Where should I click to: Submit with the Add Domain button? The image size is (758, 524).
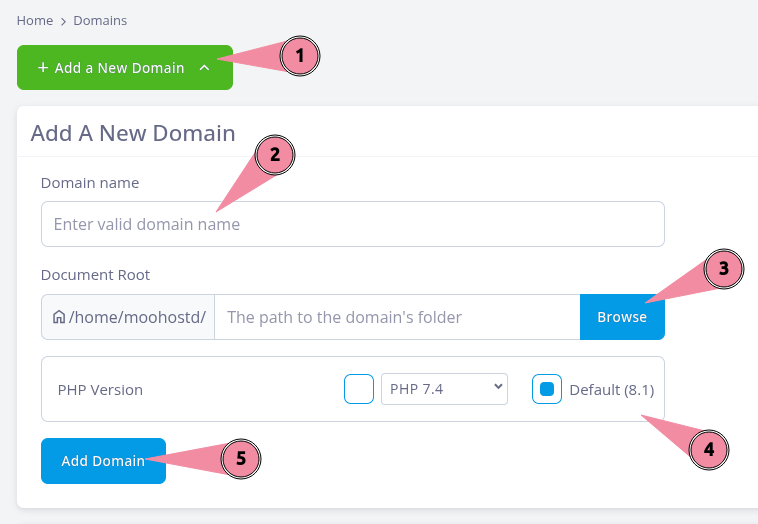pos(103,461)
